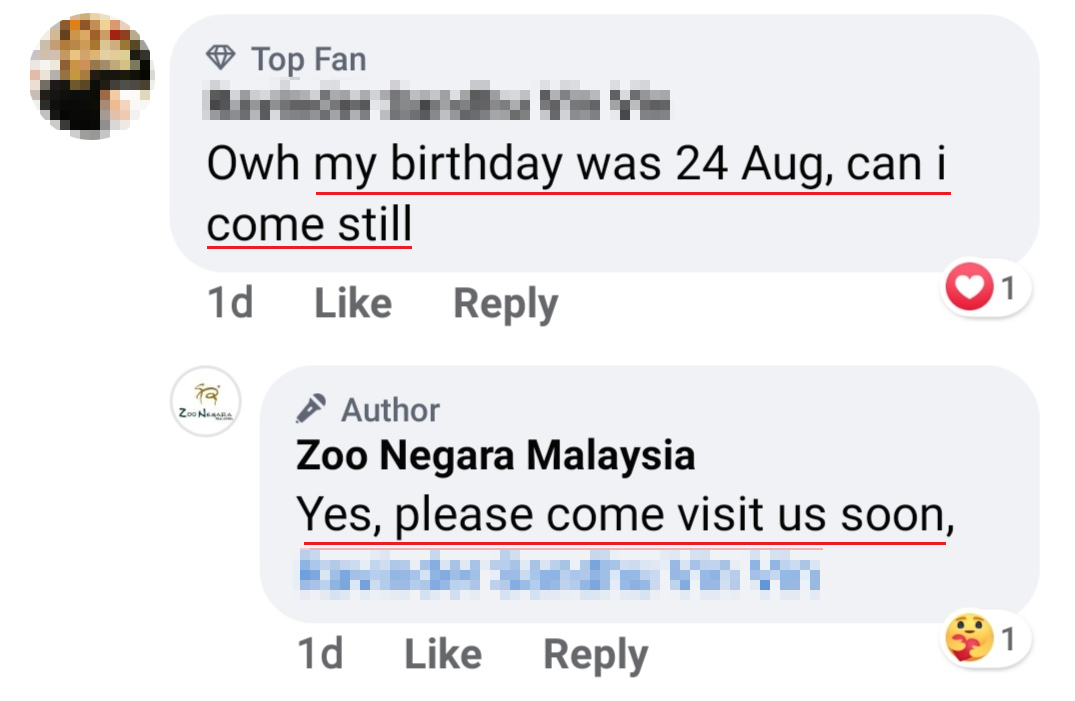Reply to the birthday comment
Viewport: 1075px width, 701px height.
click(x=505, y=303)
